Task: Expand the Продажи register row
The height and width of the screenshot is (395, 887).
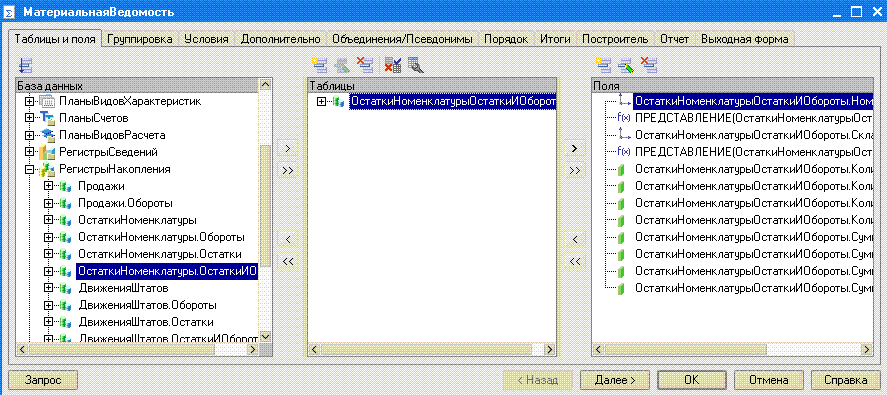Action: click(x=48, y=187)
